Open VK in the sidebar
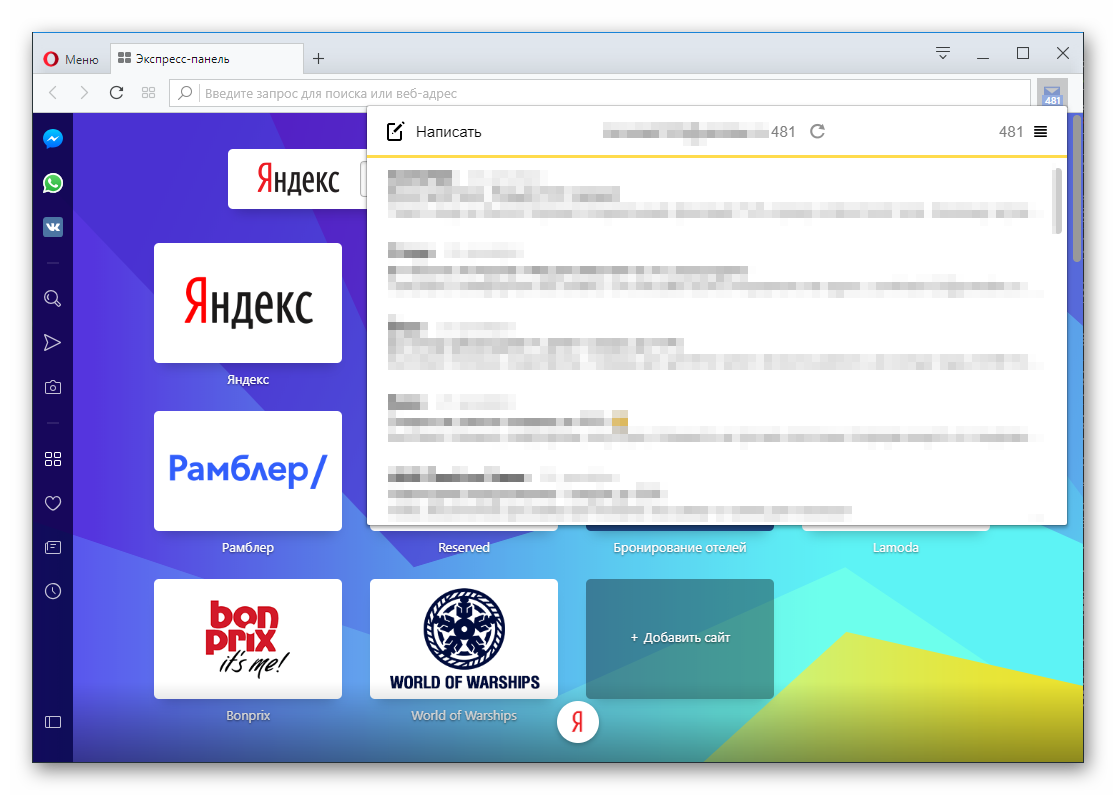1116x795 pixels. click(x=53, y=227)
